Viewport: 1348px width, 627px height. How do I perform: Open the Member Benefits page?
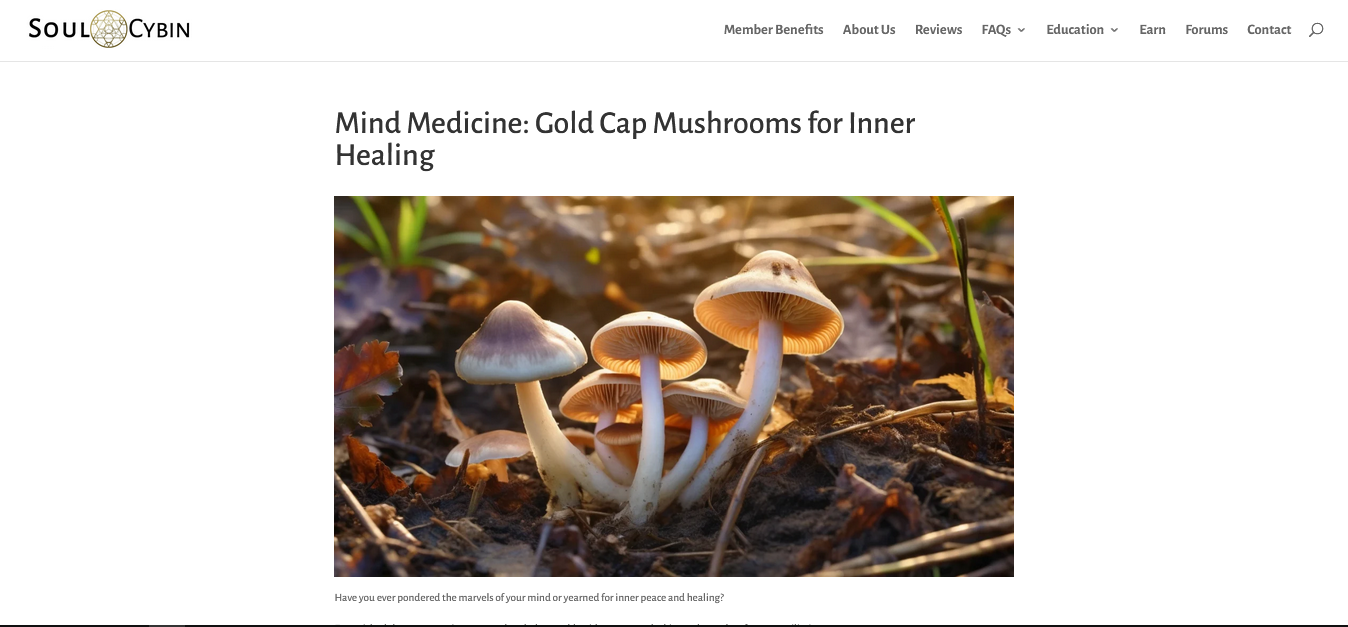(773, 30)
